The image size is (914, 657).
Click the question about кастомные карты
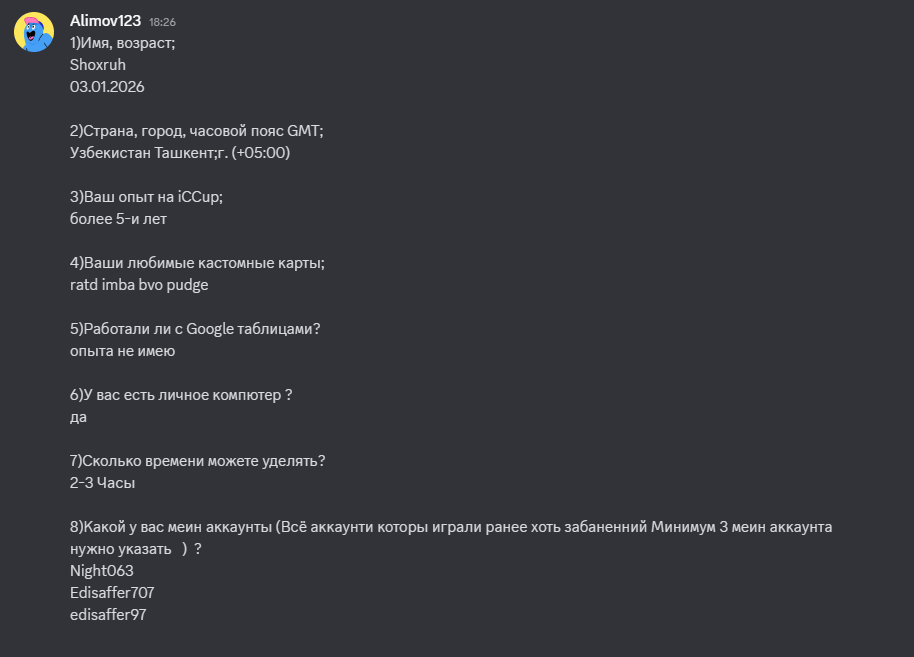[x=197, y=263]
